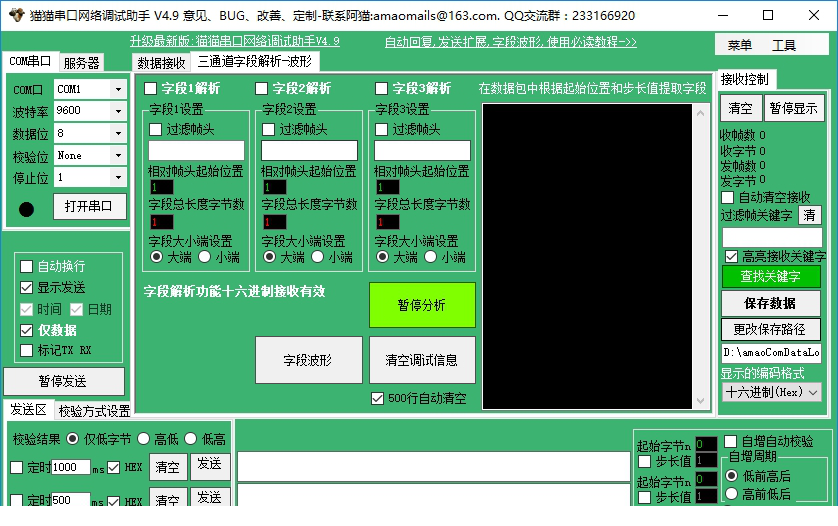Click 过滤帧关键字 input field
This screenshot has height=526, width=838.
click(x=772, y=237)
